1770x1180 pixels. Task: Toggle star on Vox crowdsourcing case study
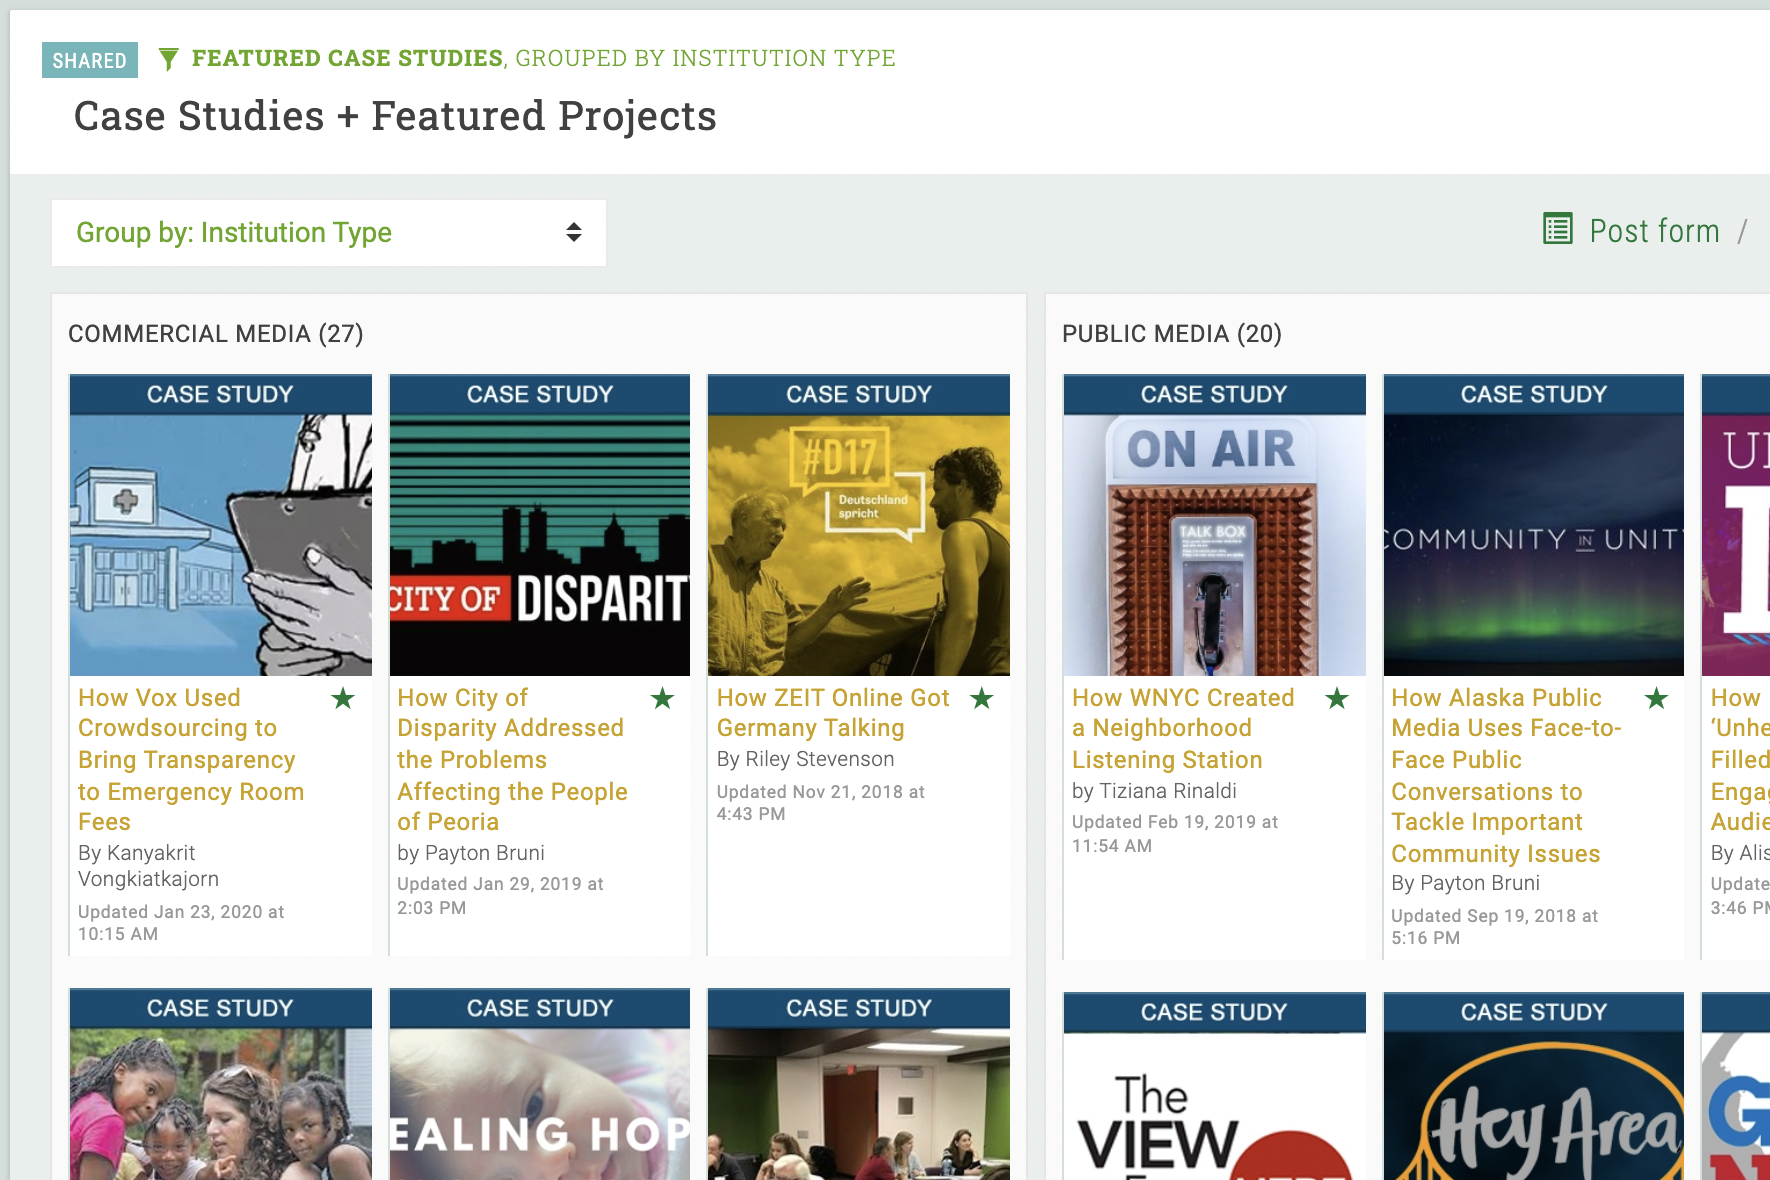click(343, 698)
